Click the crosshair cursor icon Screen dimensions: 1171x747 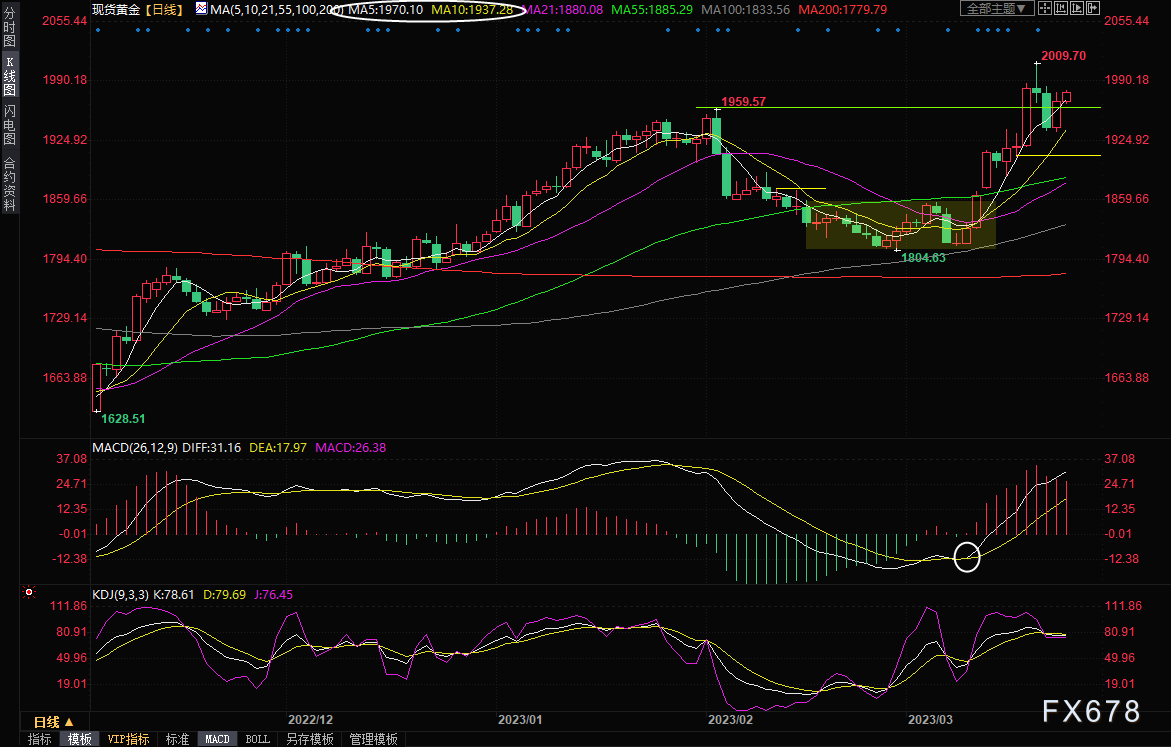pyautogui.click(x=1045, y=8)
